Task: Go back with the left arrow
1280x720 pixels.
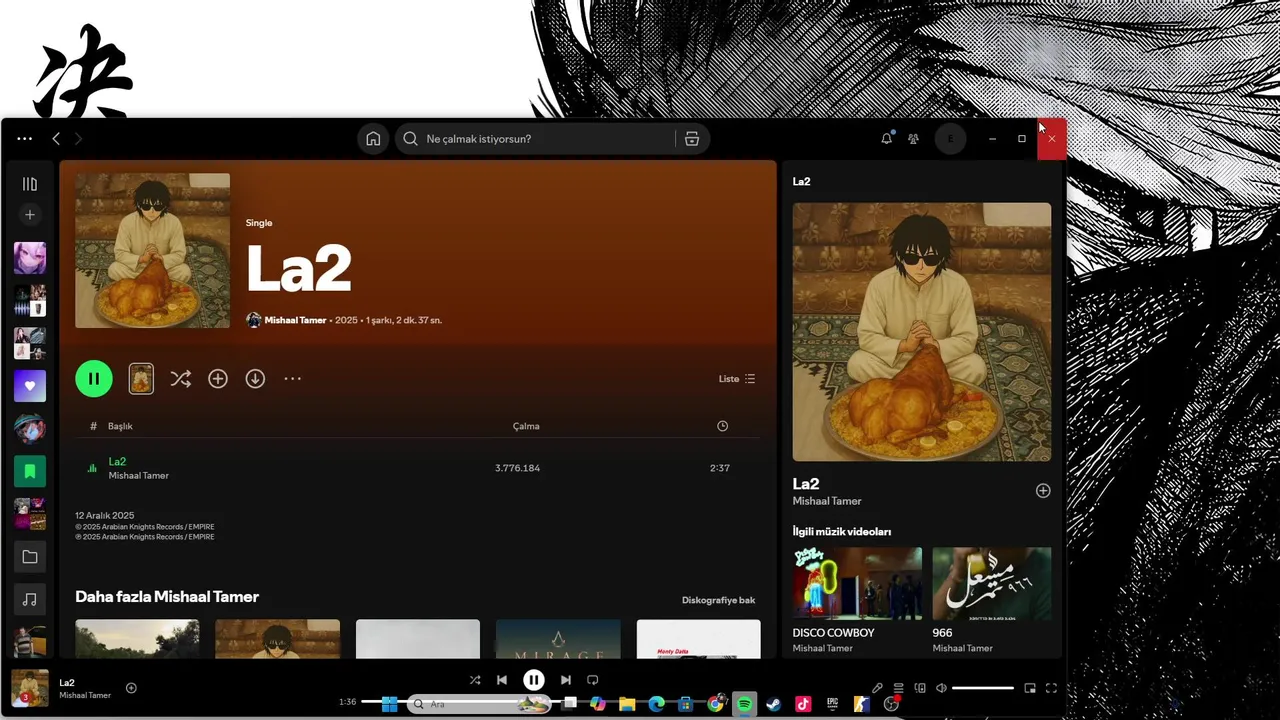Action: 56,139
